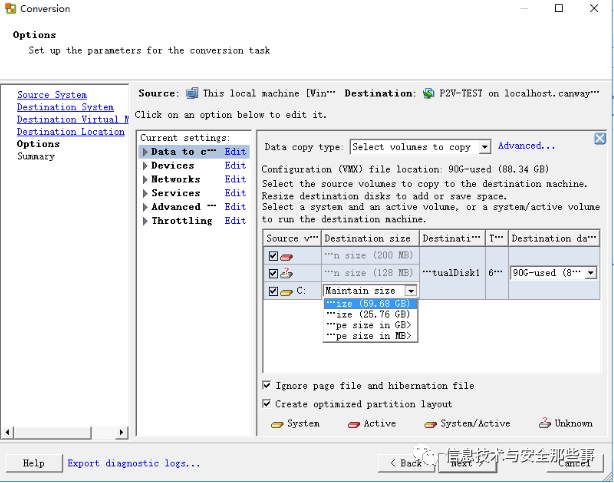Click the Source volume column header
Screen dimensions: 614x483
[292, 239]
